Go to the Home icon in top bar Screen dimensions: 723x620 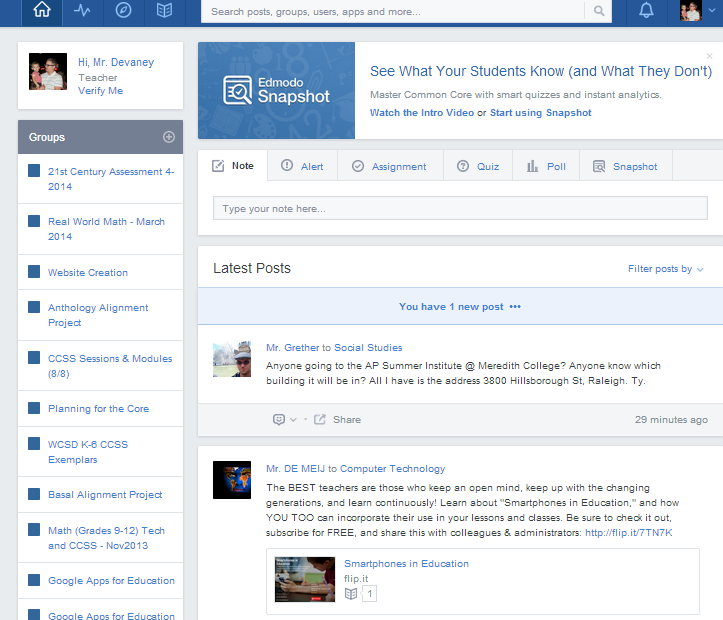tap(42, 10)
